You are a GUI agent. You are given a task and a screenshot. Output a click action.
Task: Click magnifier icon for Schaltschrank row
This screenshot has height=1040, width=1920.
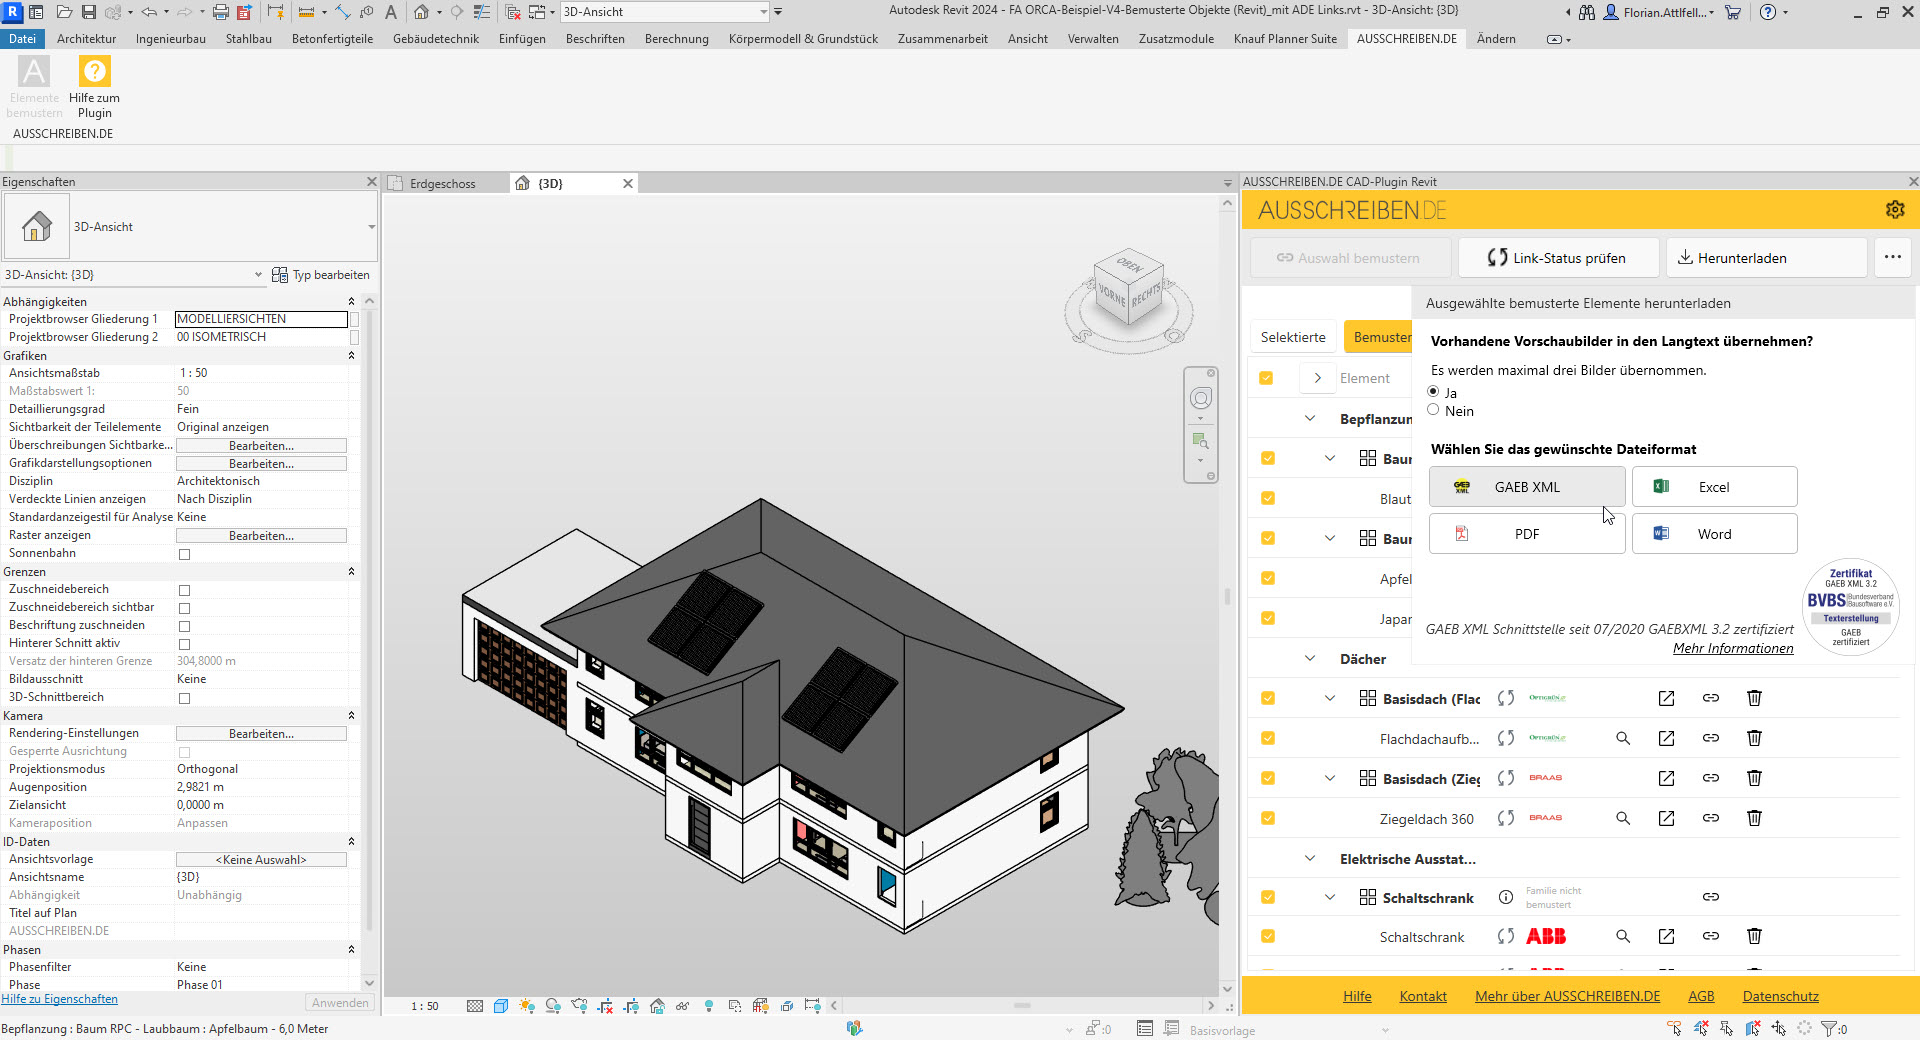(x=1622, y=936)
